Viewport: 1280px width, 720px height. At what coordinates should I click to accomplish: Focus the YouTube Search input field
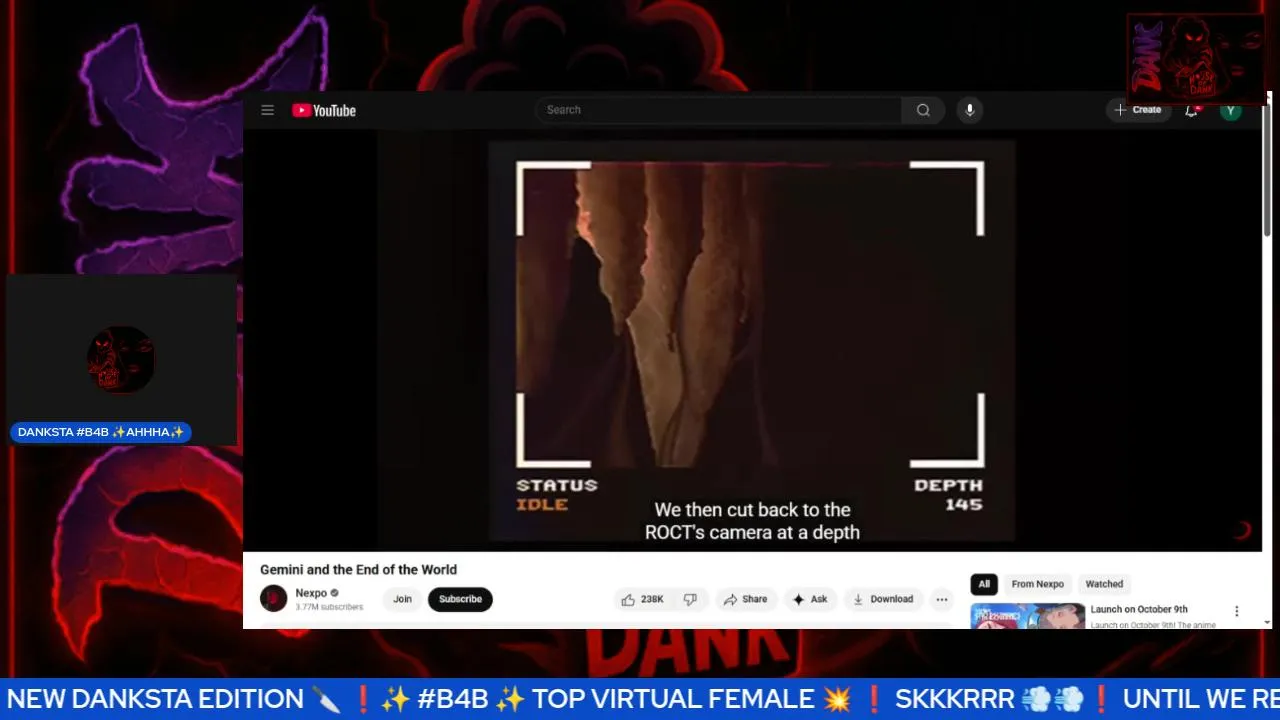coord(718,110)
